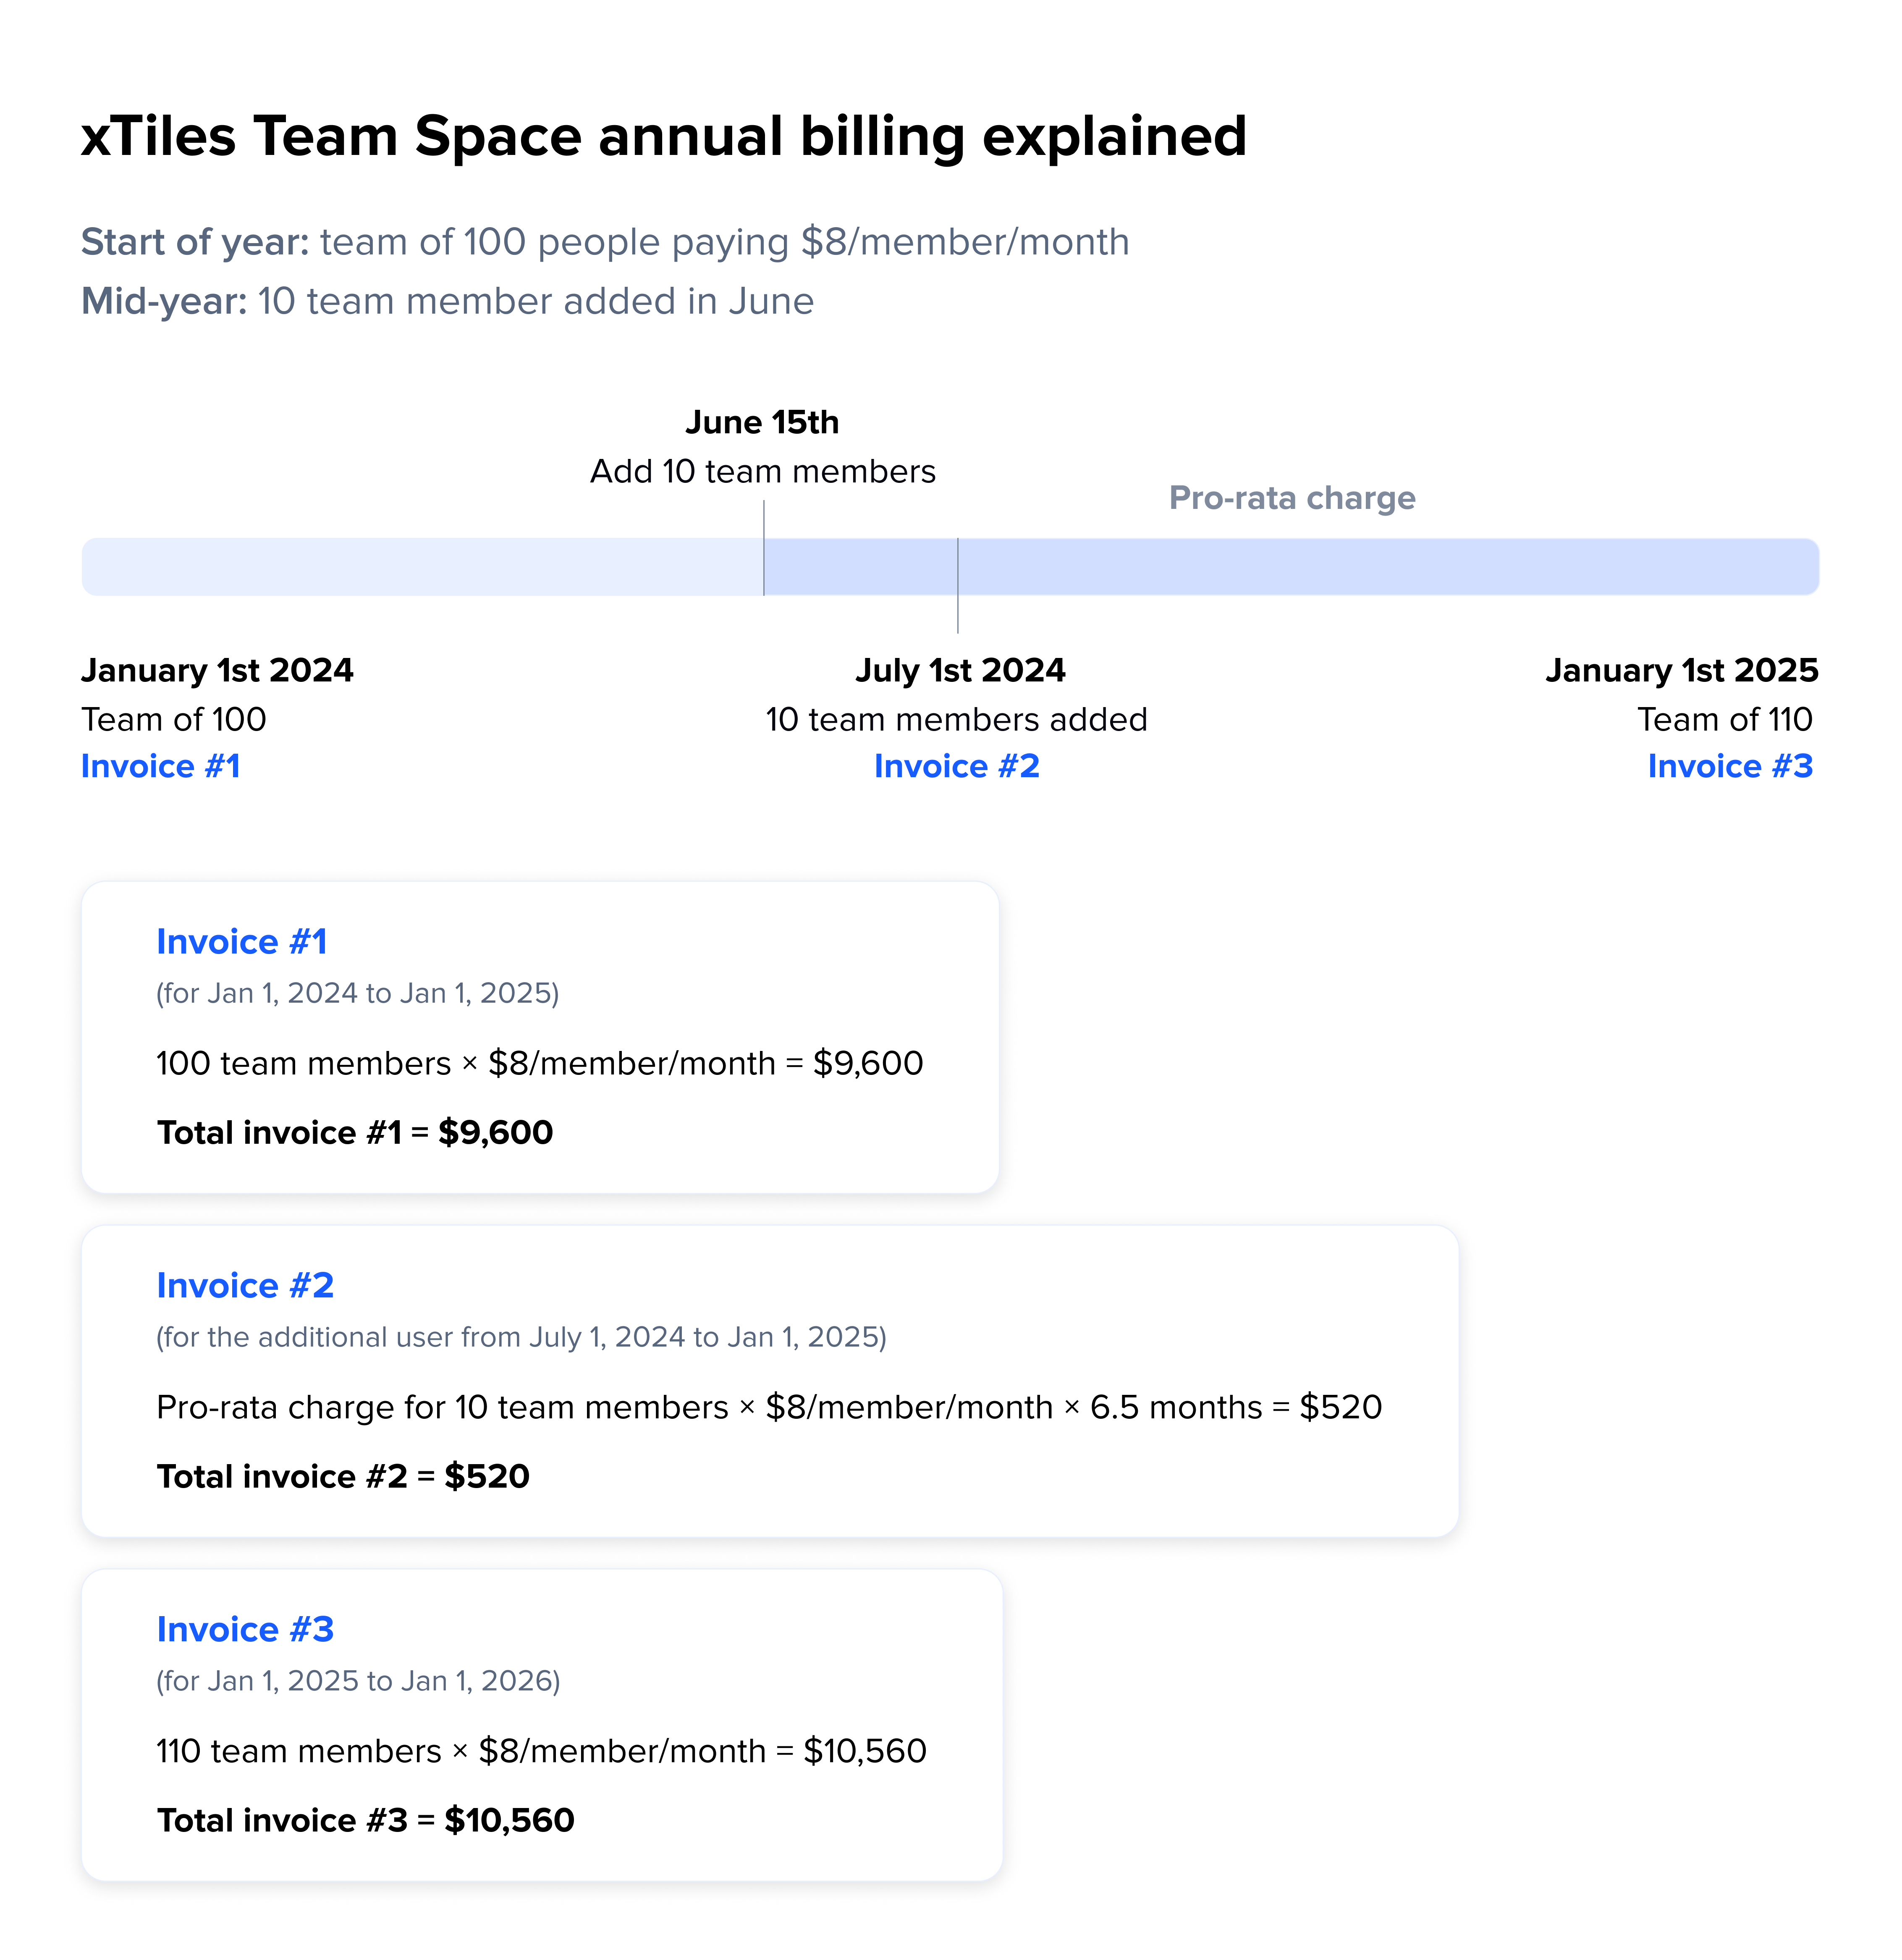Click the darker pro-rata timeline segment
The height and width of the screenshot is (1960, 1902).
coord(1291,567)
